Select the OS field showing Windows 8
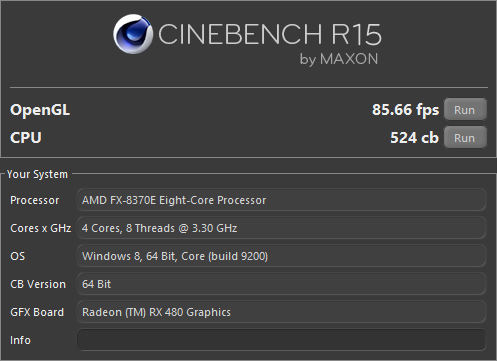 point(281,256)
